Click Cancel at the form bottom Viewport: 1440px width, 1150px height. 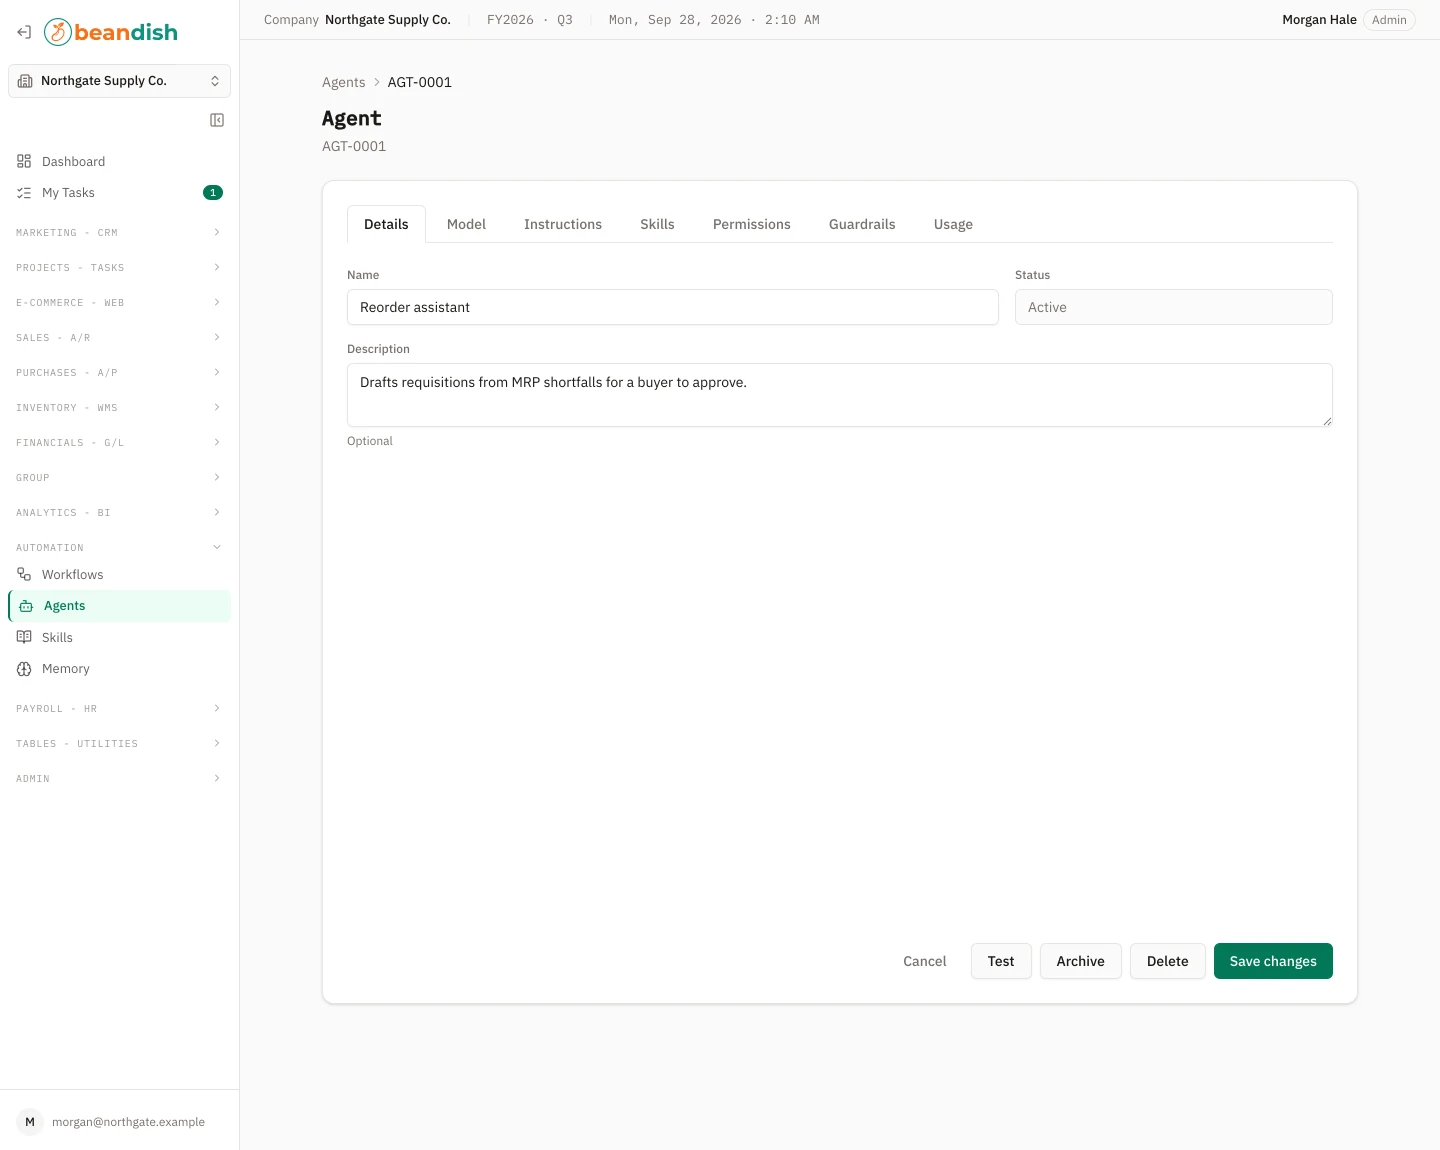pos(925,961)
